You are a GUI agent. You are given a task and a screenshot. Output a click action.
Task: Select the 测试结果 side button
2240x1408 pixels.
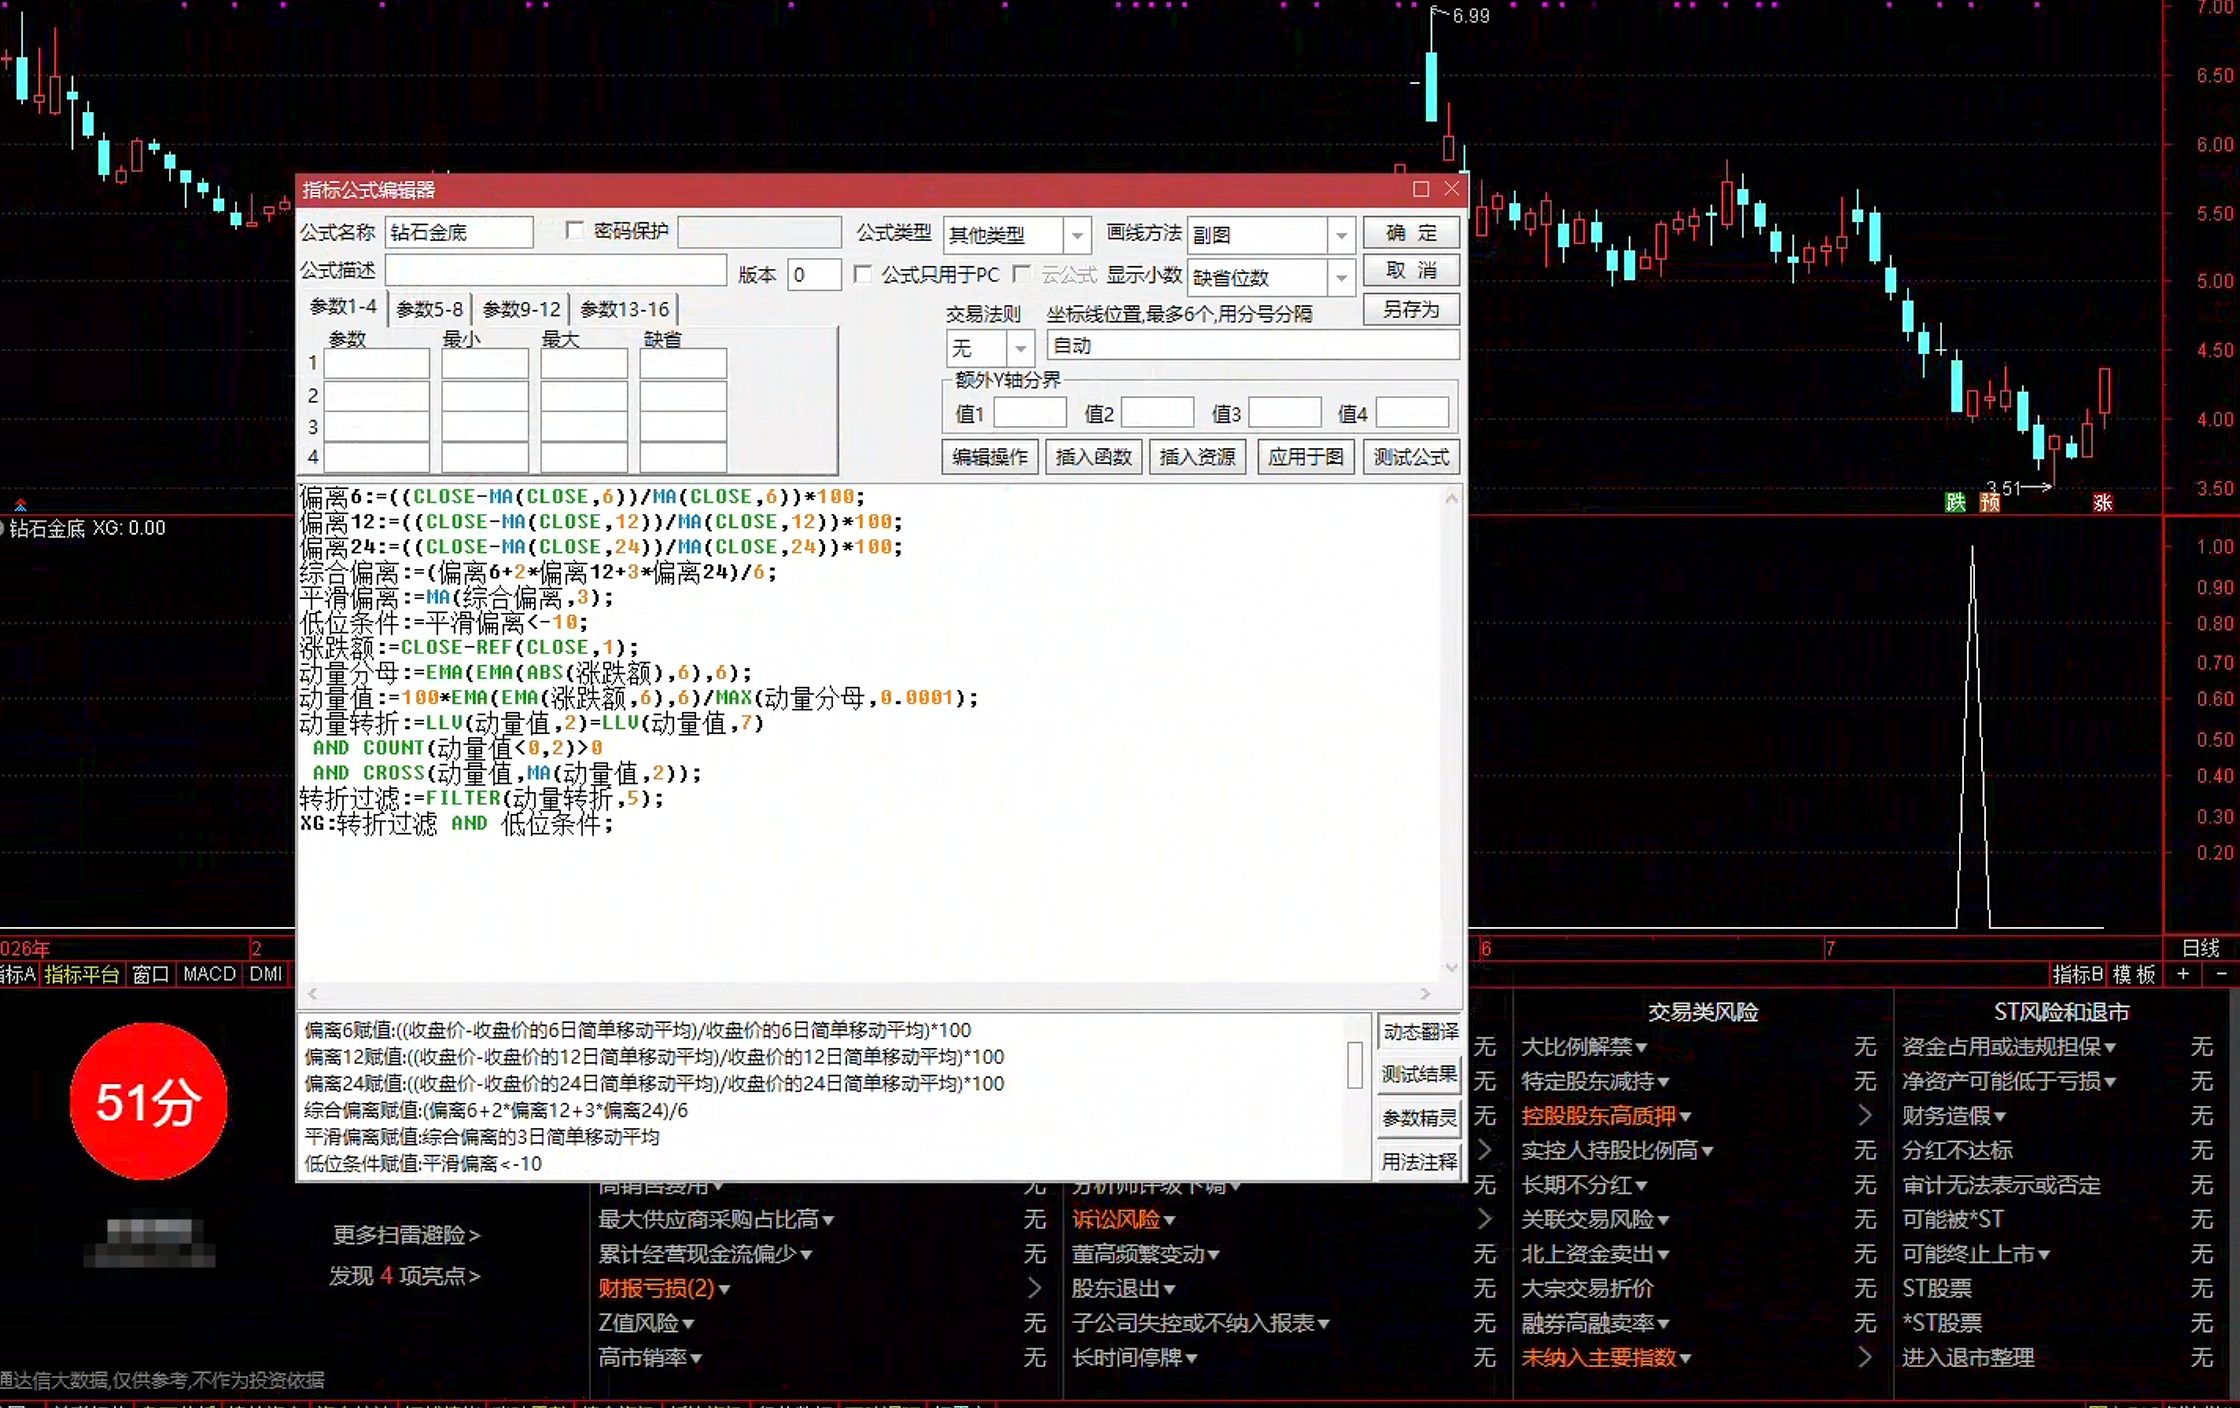click(1419, 1074)
